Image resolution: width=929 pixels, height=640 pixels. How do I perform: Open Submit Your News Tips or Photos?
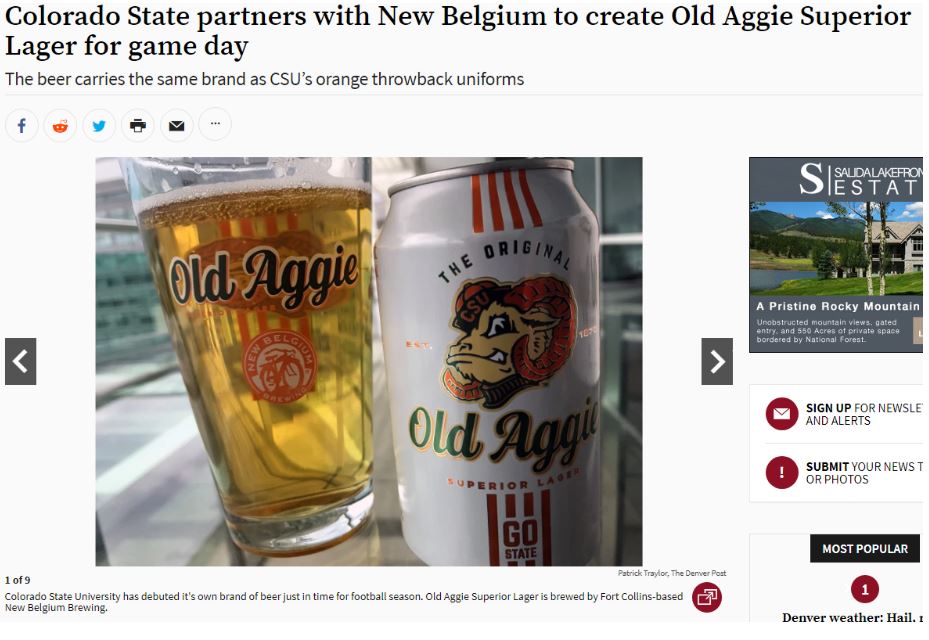[x=864, y=473]
